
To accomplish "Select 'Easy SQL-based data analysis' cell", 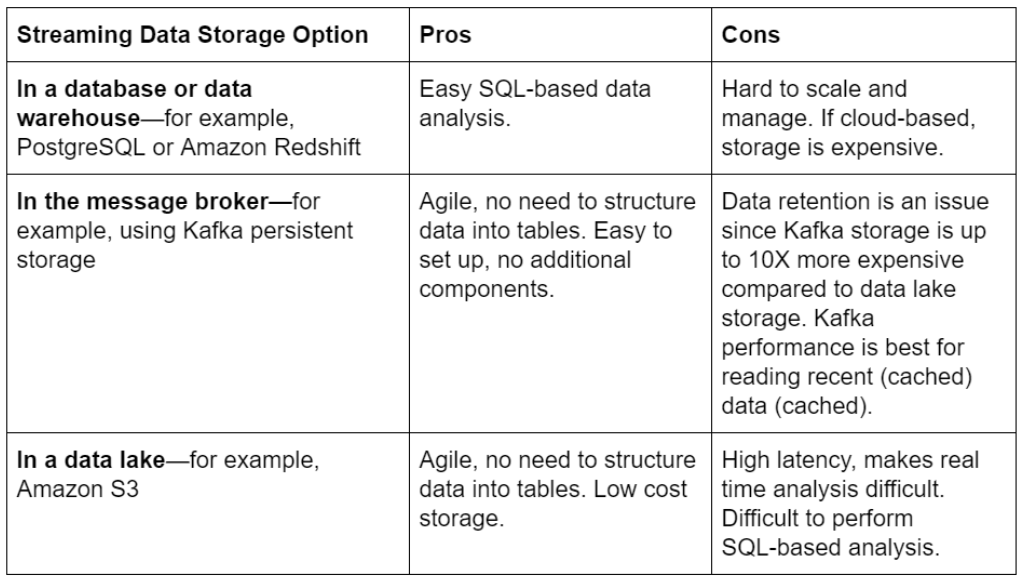I will pos(560,118).
